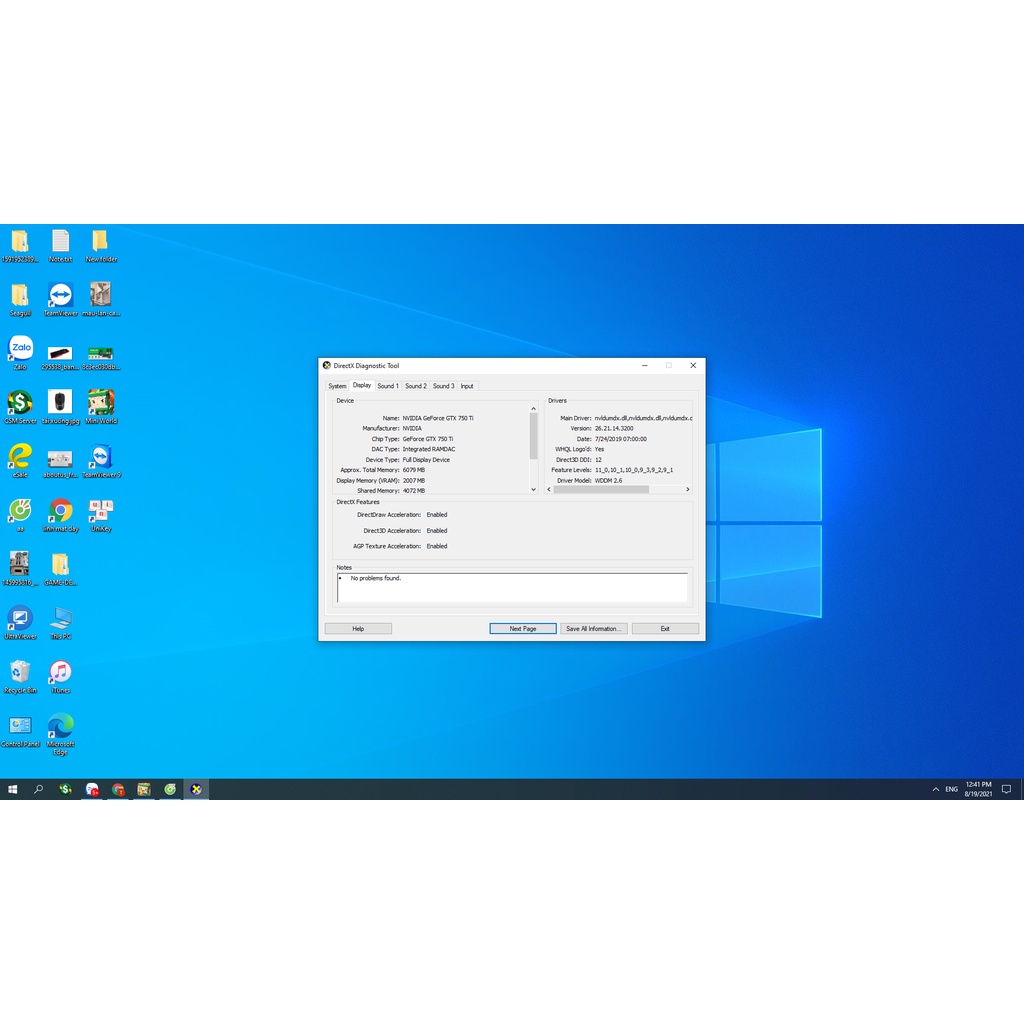Viewport: 1024px width, 1024px height.
Task: Expand hidden system tray icons chevron
Action: (935, 789)
